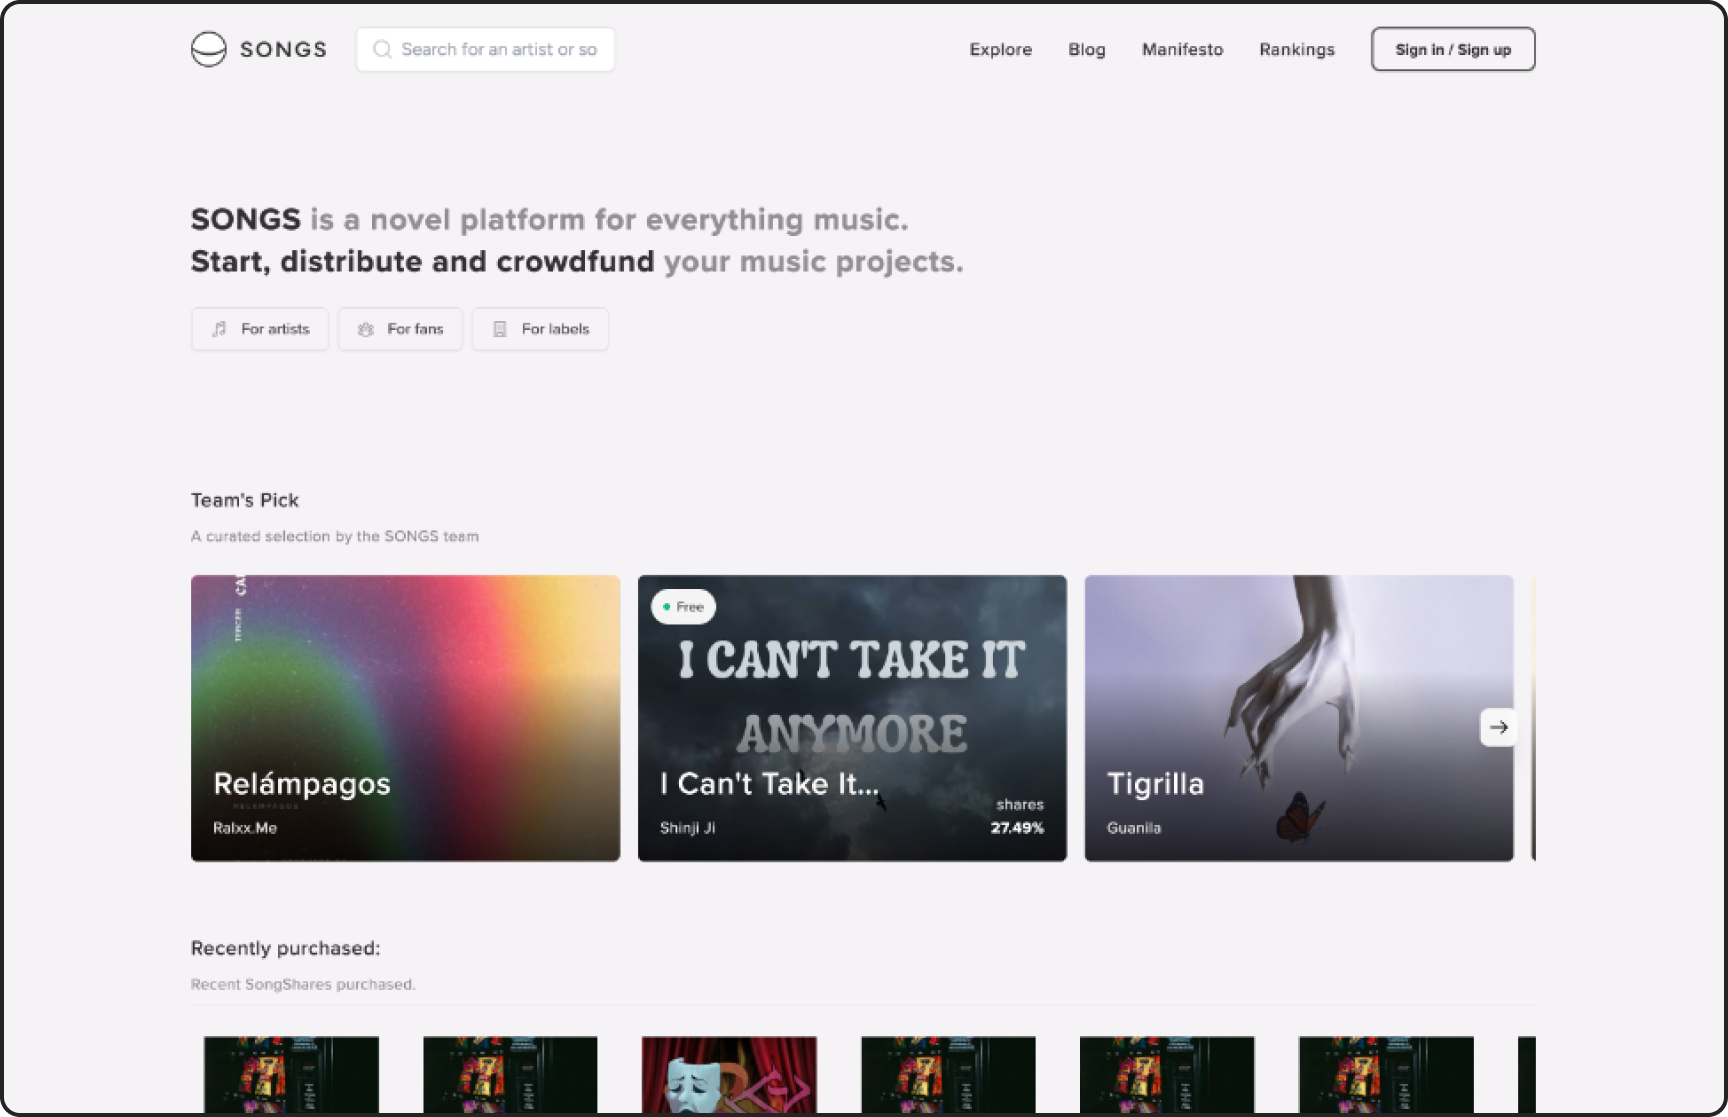Click the fans icon in For fans
Image resolution: width=1728 pixels, height=1117 pixels.
coord(366,329)
